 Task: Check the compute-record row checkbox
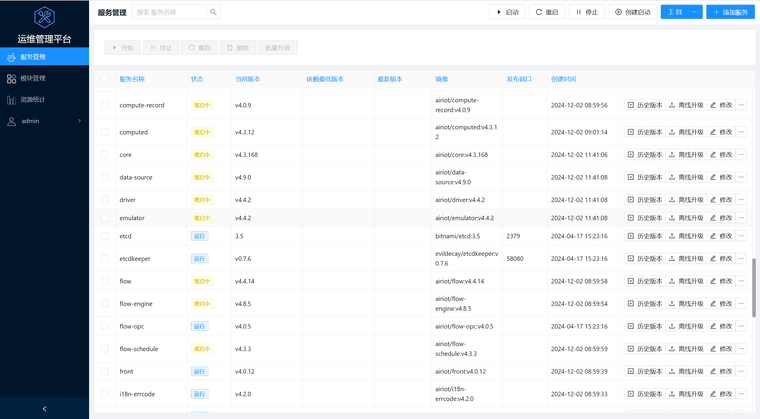[105, 105]
